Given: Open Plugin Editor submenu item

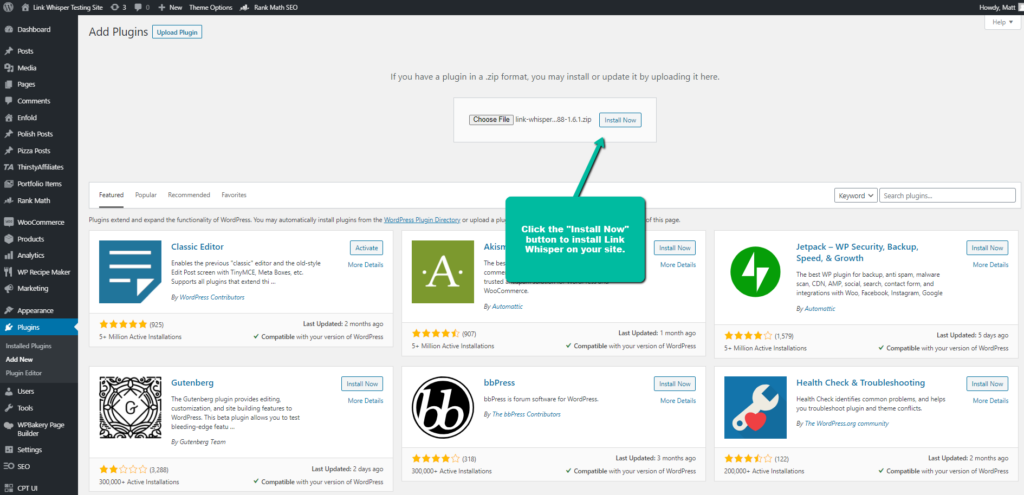Looking at the screenshot, I should (x=24, y=373).
